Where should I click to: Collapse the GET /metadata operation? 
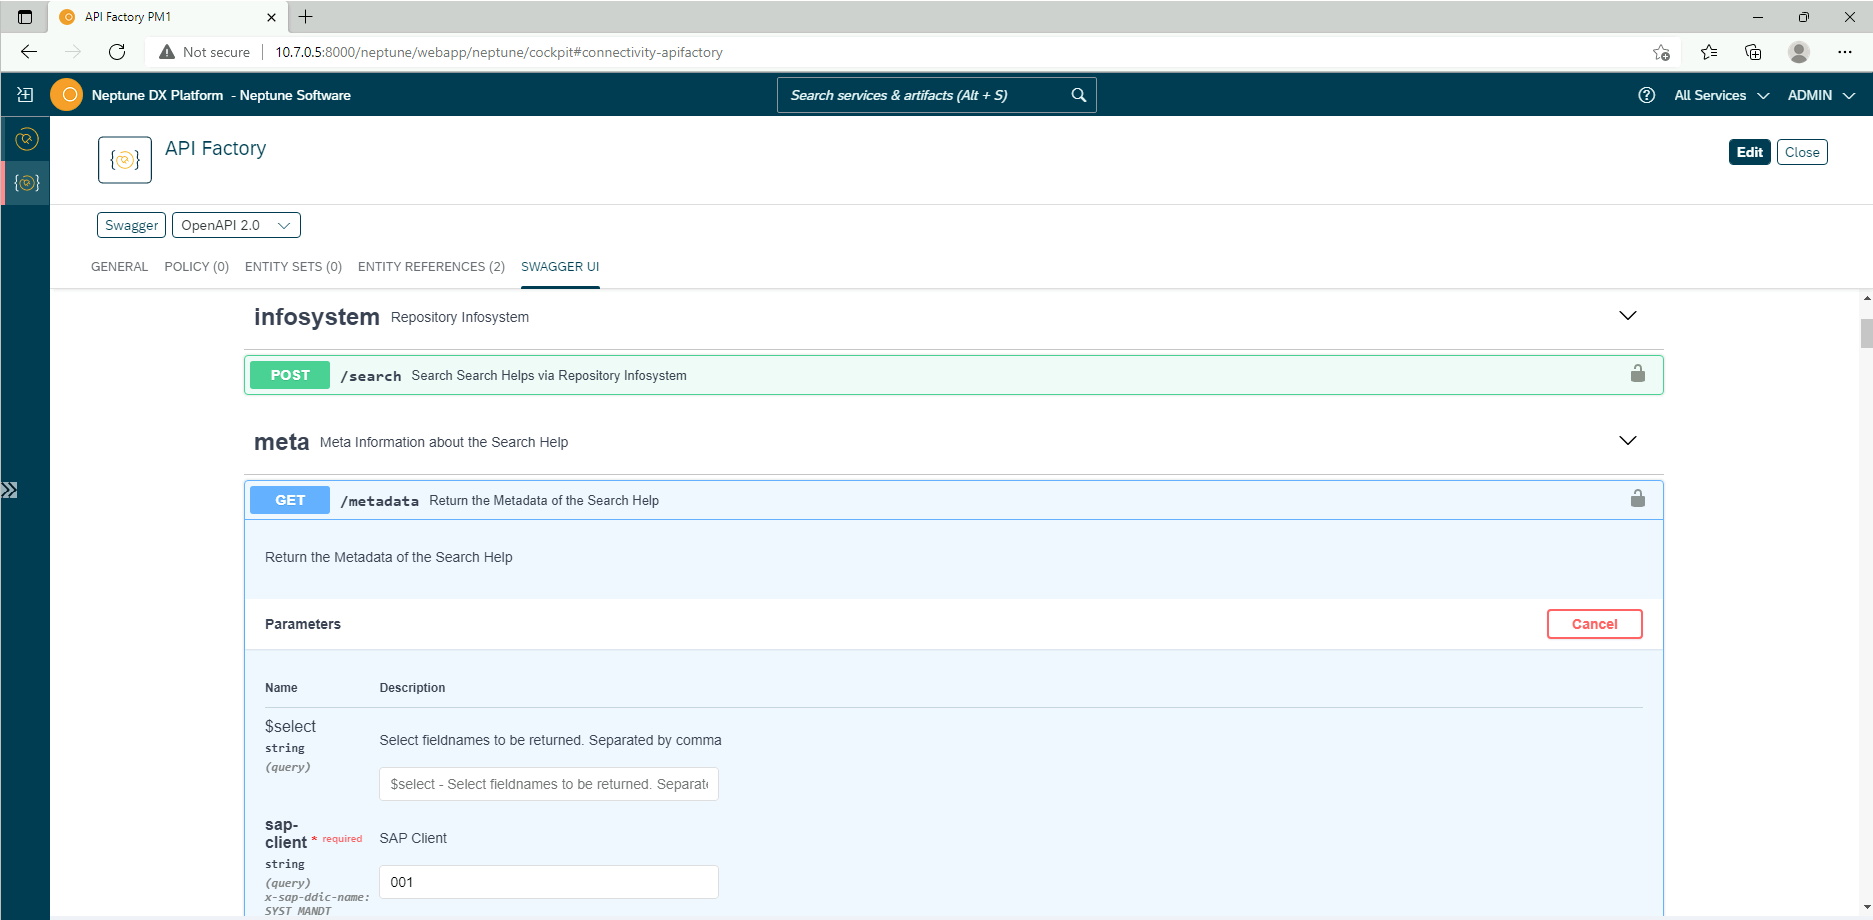954,500
